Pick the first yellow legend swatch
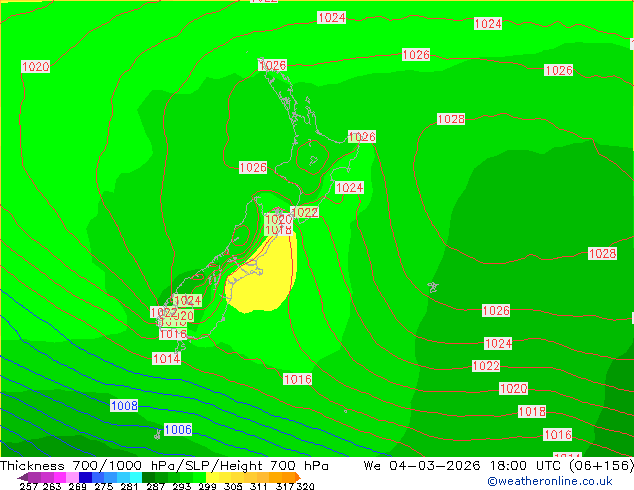 click(x=212, y=477)
